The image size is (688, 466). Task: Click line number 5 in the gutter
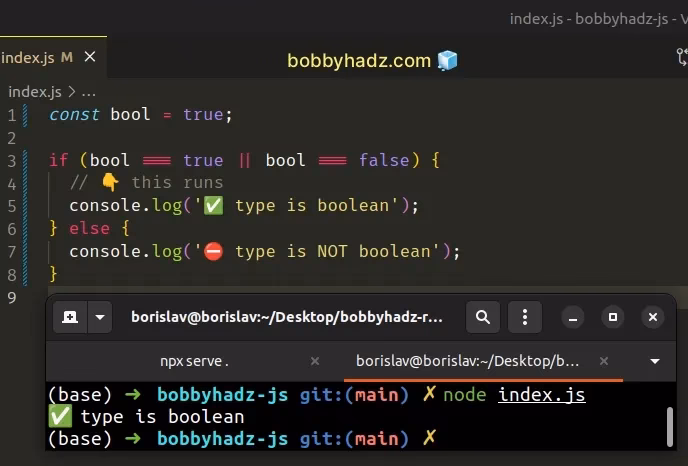(12, 206)
